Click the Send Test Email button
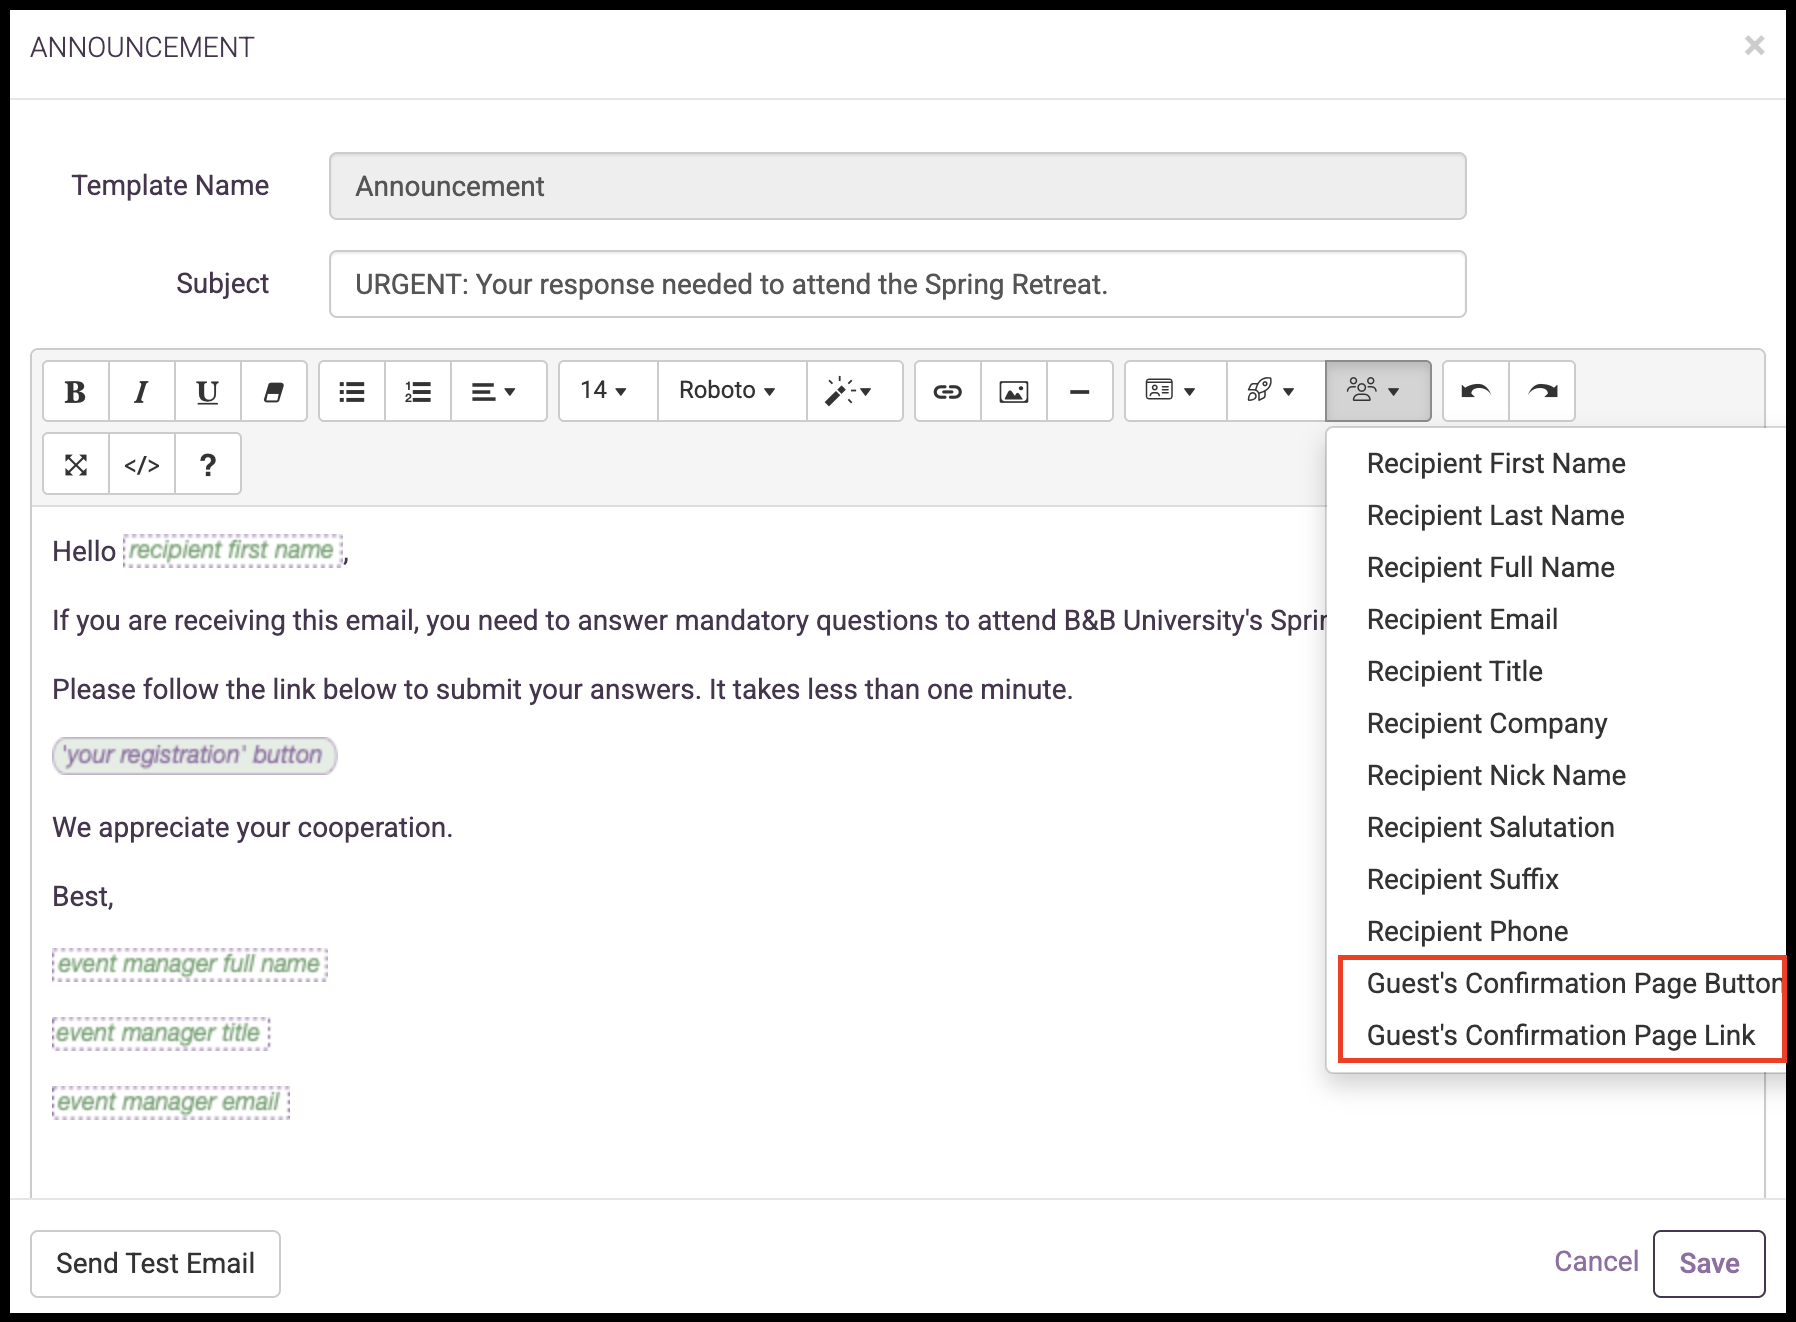Image resolution: width=1796 pixels, height=1322 pixels. (155, 1264)
